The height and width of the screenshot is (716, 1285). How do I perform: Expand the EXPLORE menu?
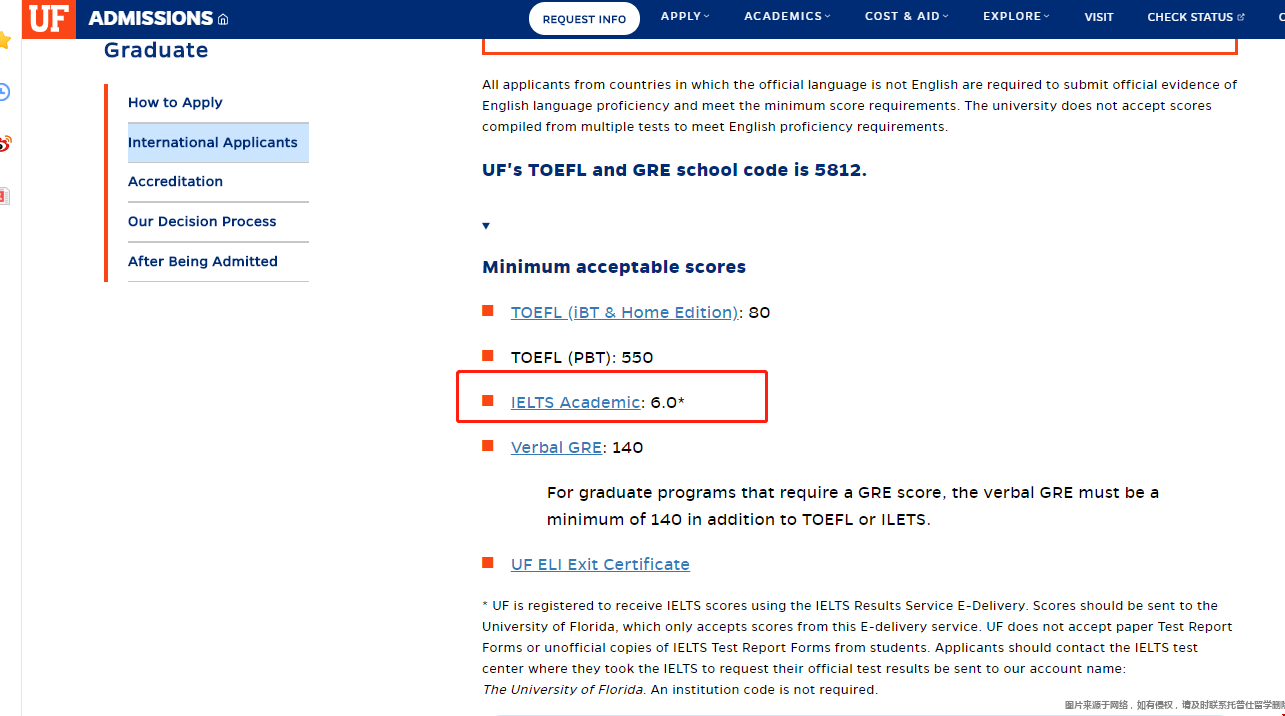point(1017,16)
